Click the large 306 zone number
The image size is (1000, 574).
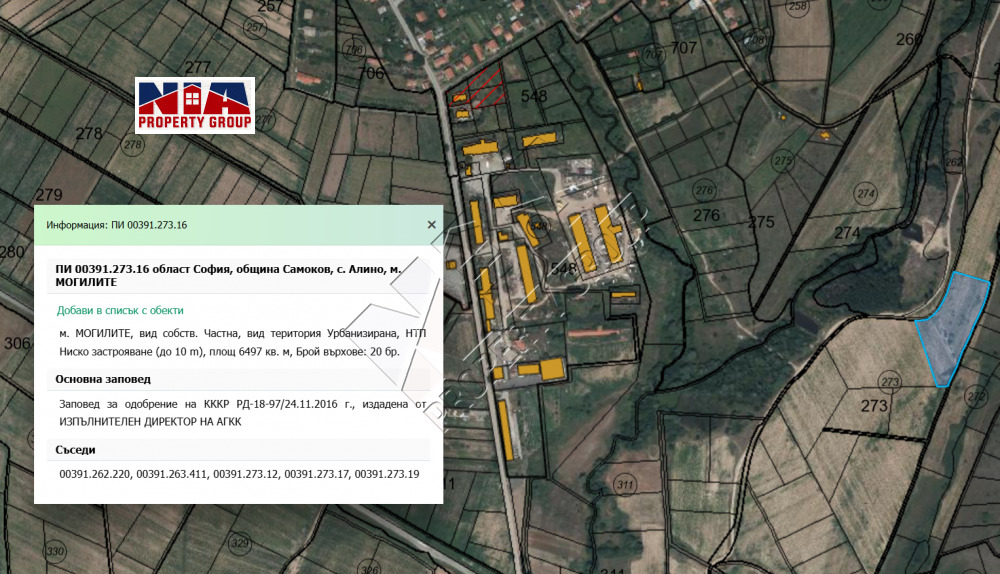click(x=17, y=343)
